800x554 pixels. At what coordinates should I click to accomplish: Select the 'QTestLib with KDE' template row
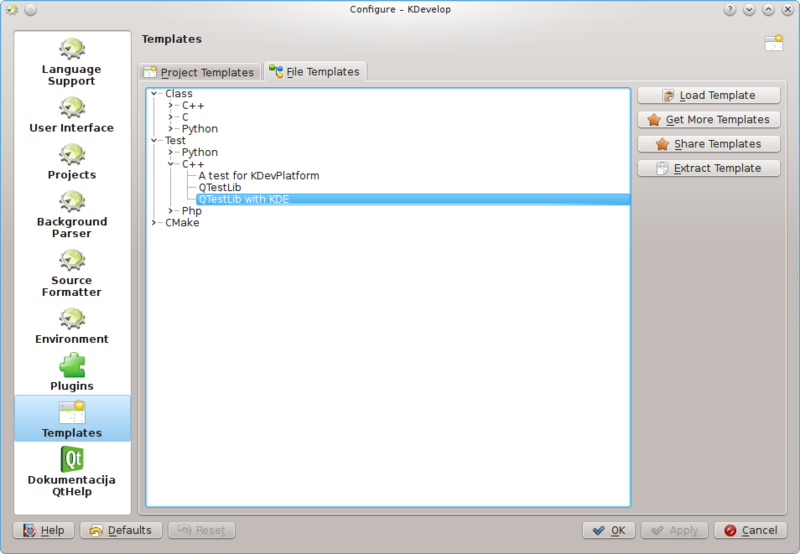click(x=413, y=199)
